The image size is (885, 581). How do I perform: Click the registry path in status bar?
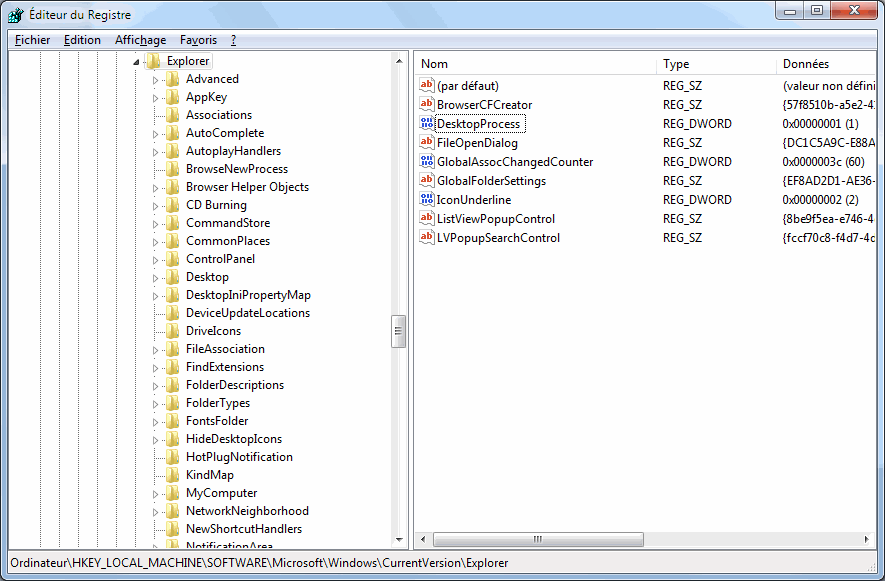(260, 563)
